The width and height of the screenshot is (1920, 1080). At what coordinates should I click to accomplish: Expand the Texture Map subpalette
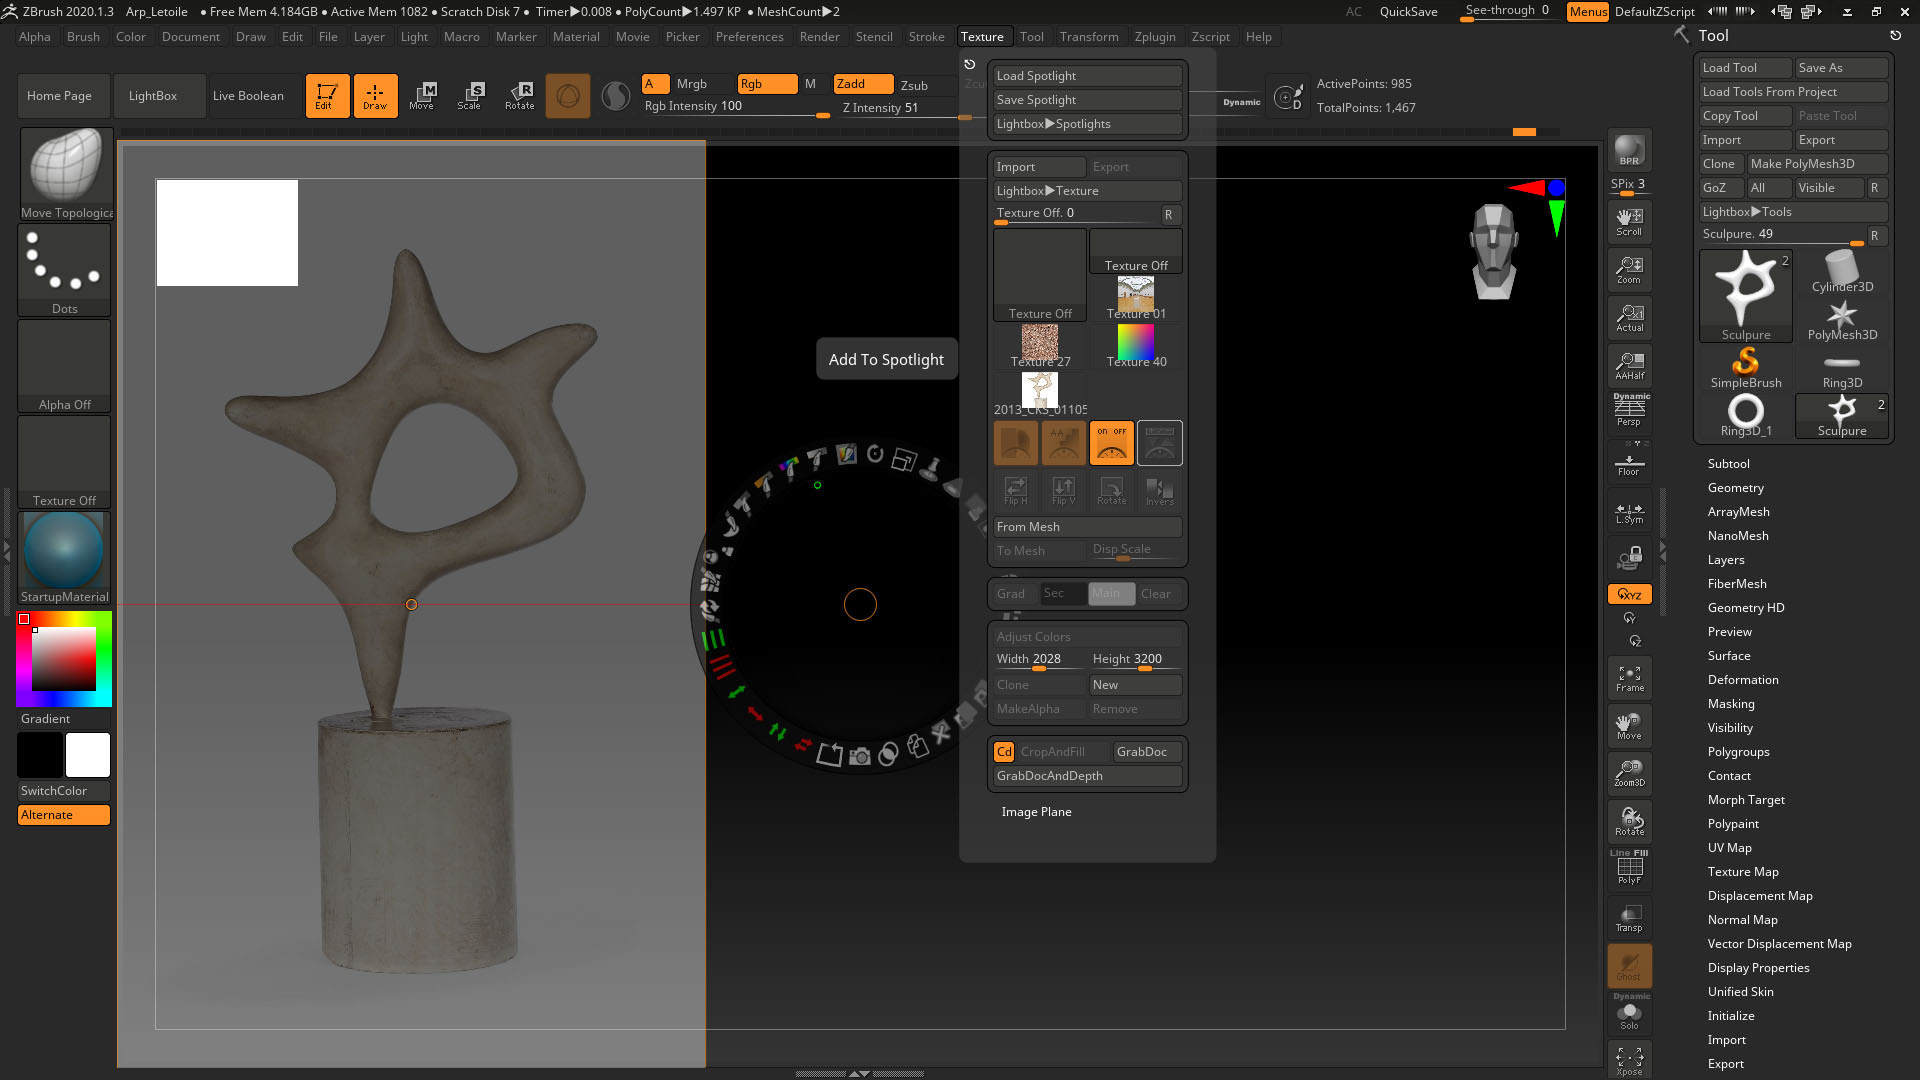pyautogui.click(x=1743, y=871)
